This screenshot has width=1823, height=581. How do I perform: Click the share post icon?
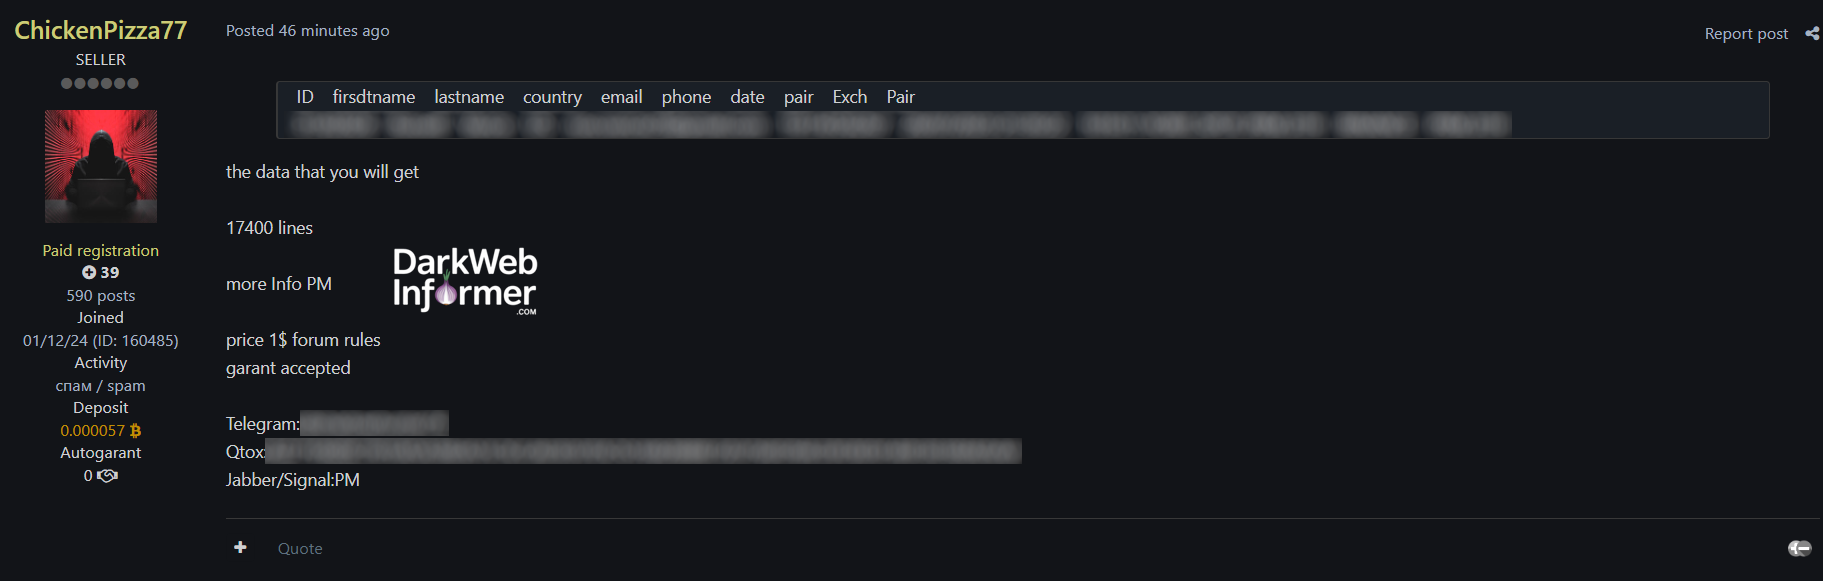(x=1812, y=34)
